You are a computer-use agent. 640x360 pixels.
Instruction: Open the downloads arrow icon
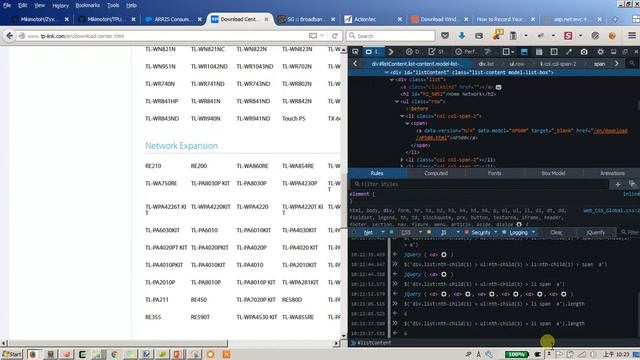pyautogui.click(x=462, y=36)
